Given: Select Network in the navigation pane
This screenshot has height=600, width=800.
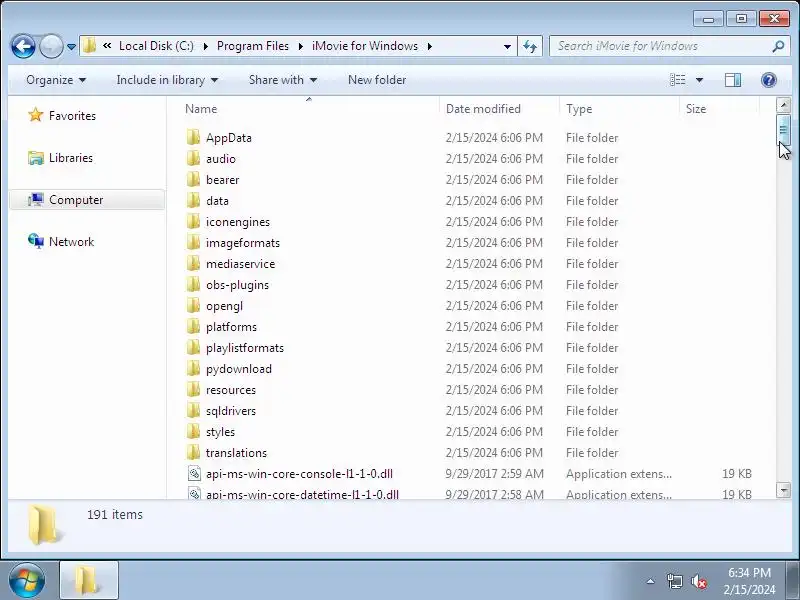Looking at the screenshot, I should [71, 242].
